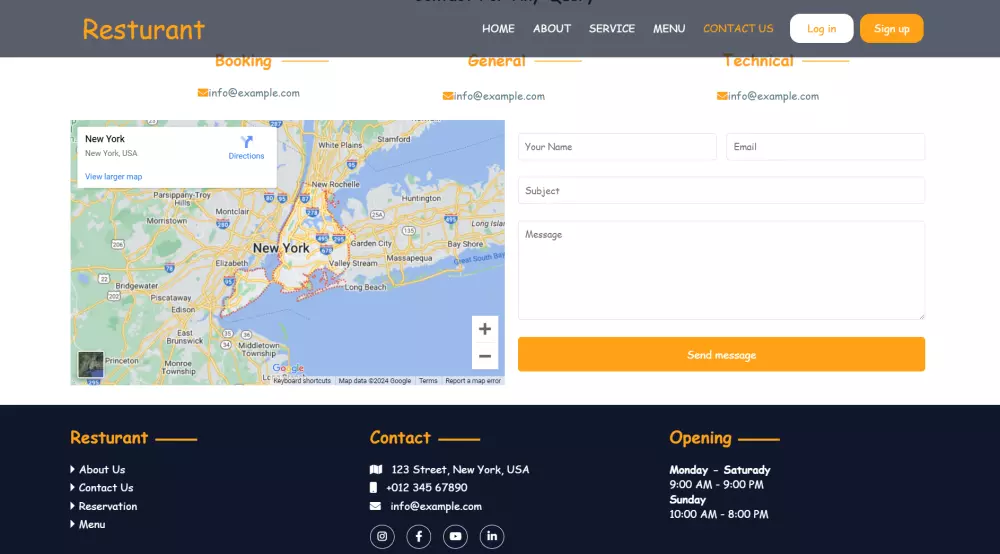The height and width of the screenshot is (554, 1000).
Task: Zoom out on the map
Action: click(x=485, y=356)
